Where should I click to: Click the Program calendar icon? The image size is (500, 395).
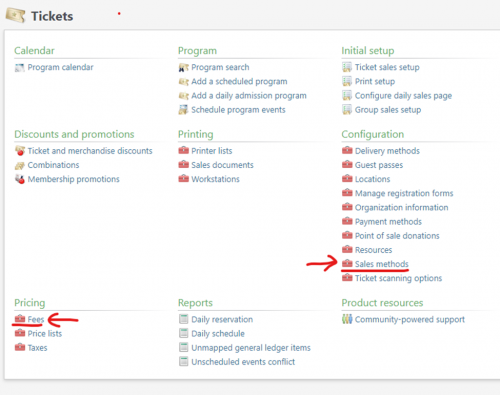pyautogui.click(x=20, y=68)
